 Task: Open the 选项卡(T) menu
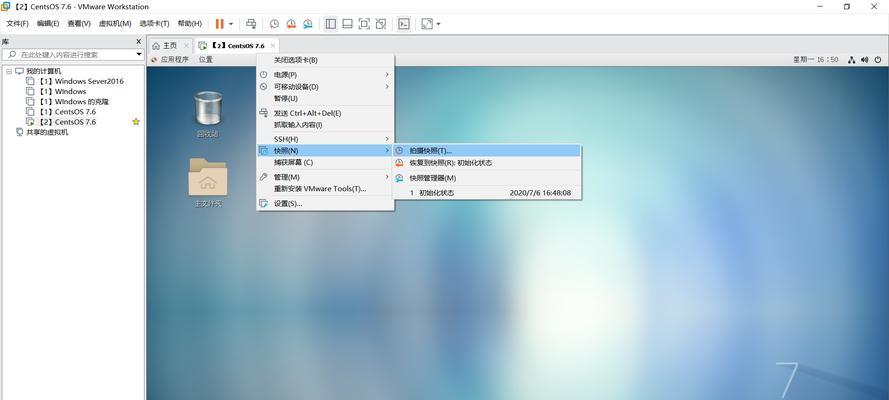click(155, 24)
